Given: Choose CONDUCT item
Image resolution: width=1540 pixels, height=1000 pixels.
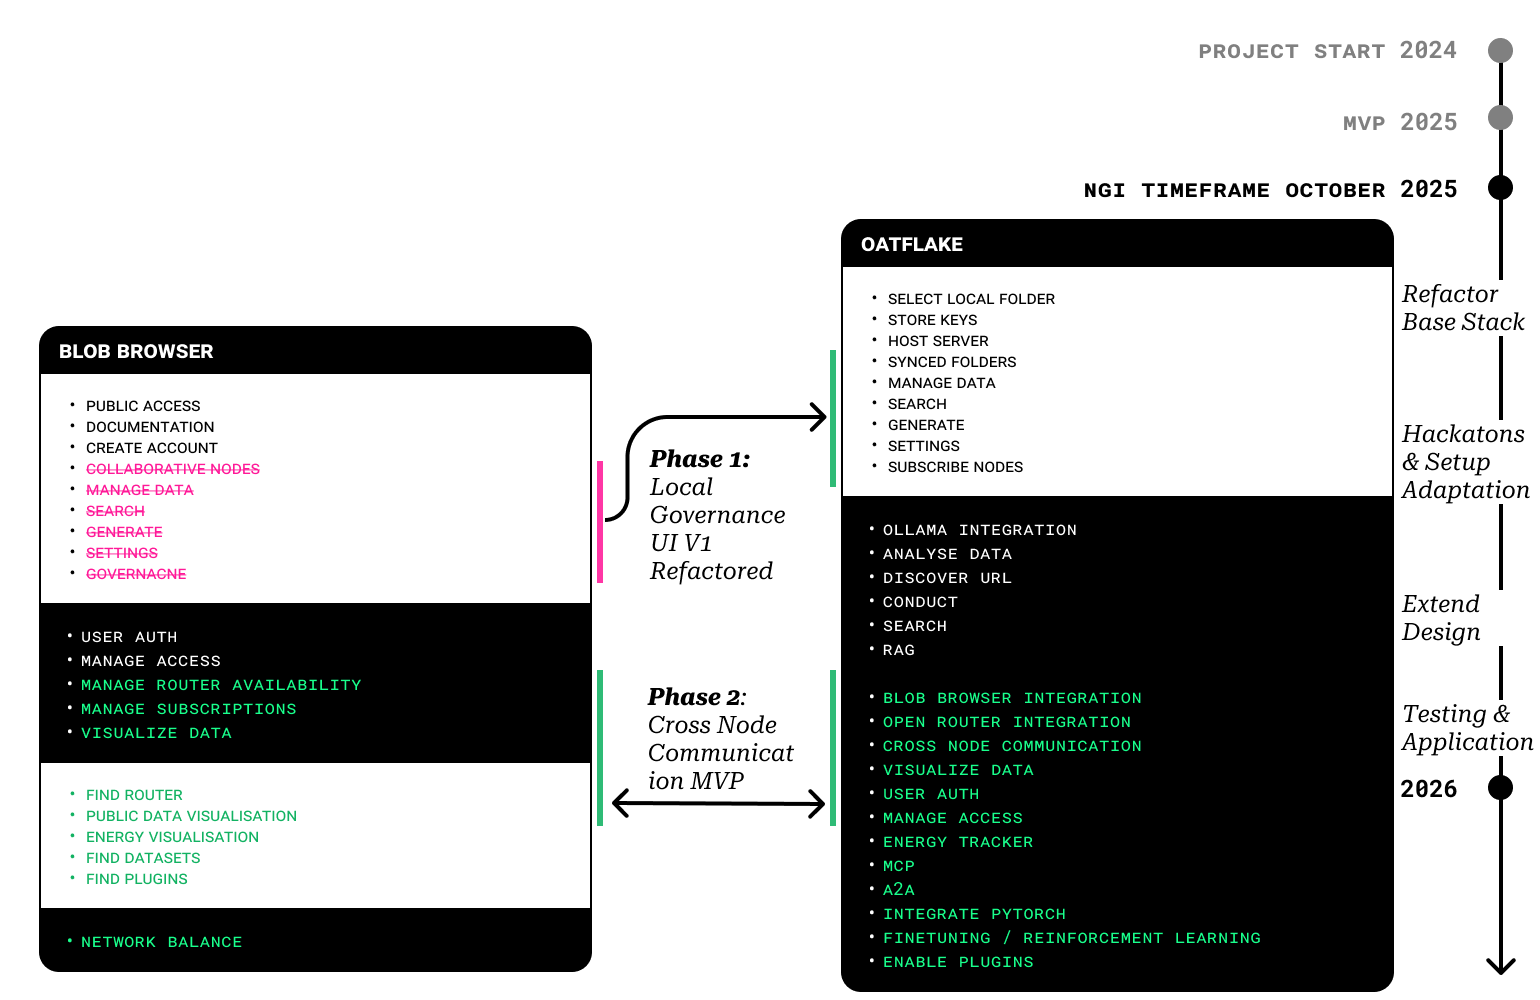Looking at the screenshot, I should (920, 602).
